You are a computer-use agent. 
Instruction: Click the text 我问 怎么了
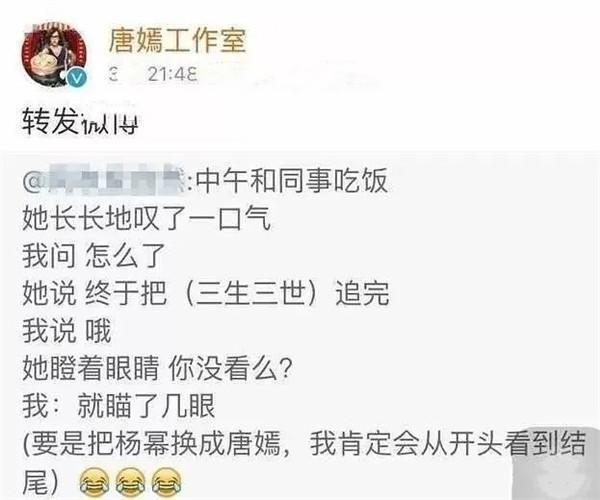point(94,256)
